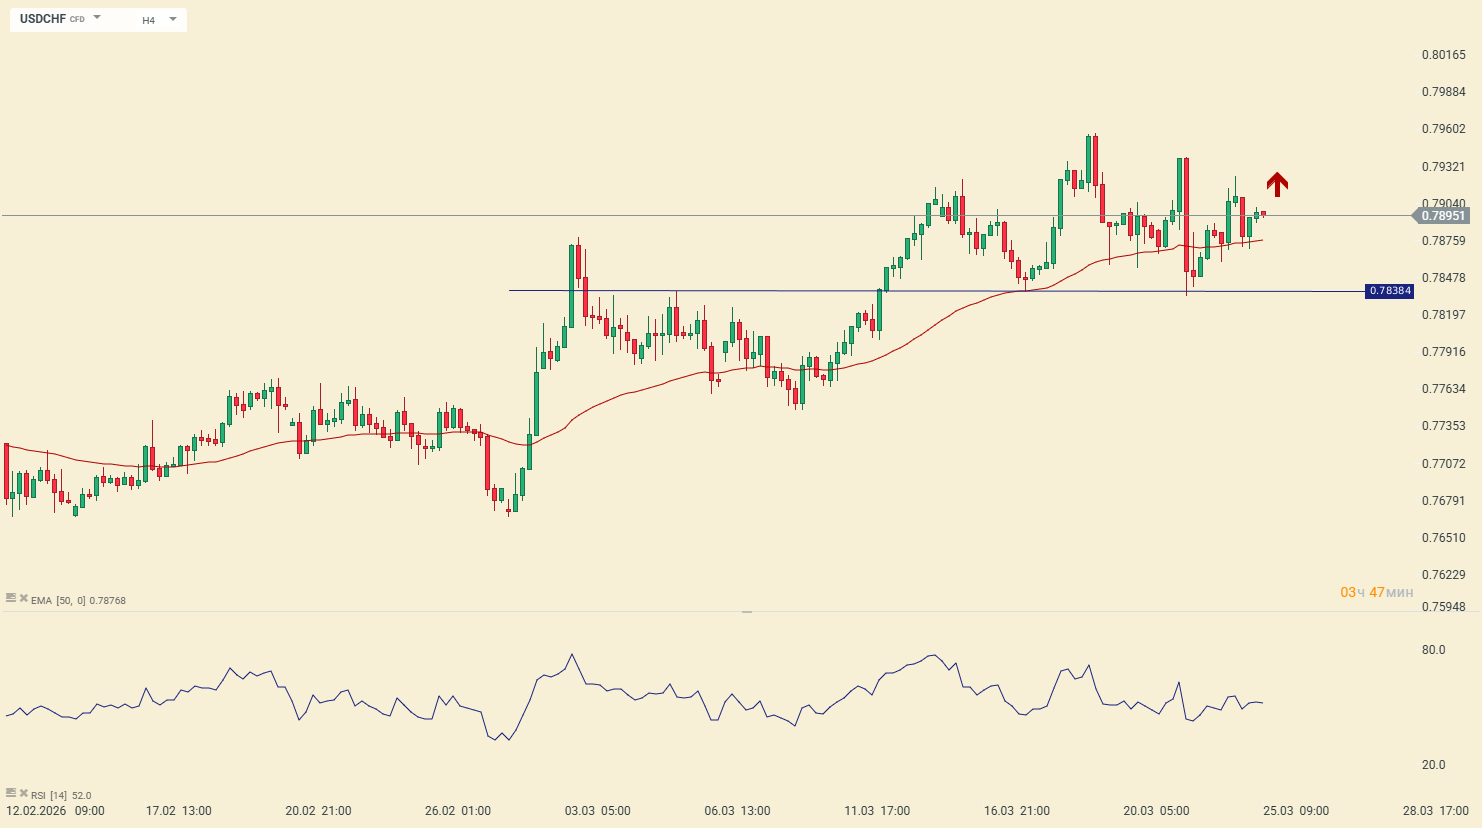
Task: Open RSI indicator settings icon
Action: click(11, 793)
